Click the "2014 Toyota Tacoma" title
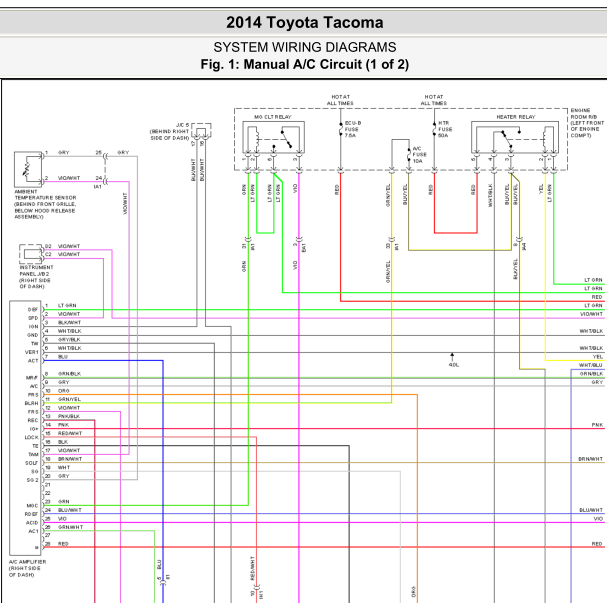 point(305,22)
